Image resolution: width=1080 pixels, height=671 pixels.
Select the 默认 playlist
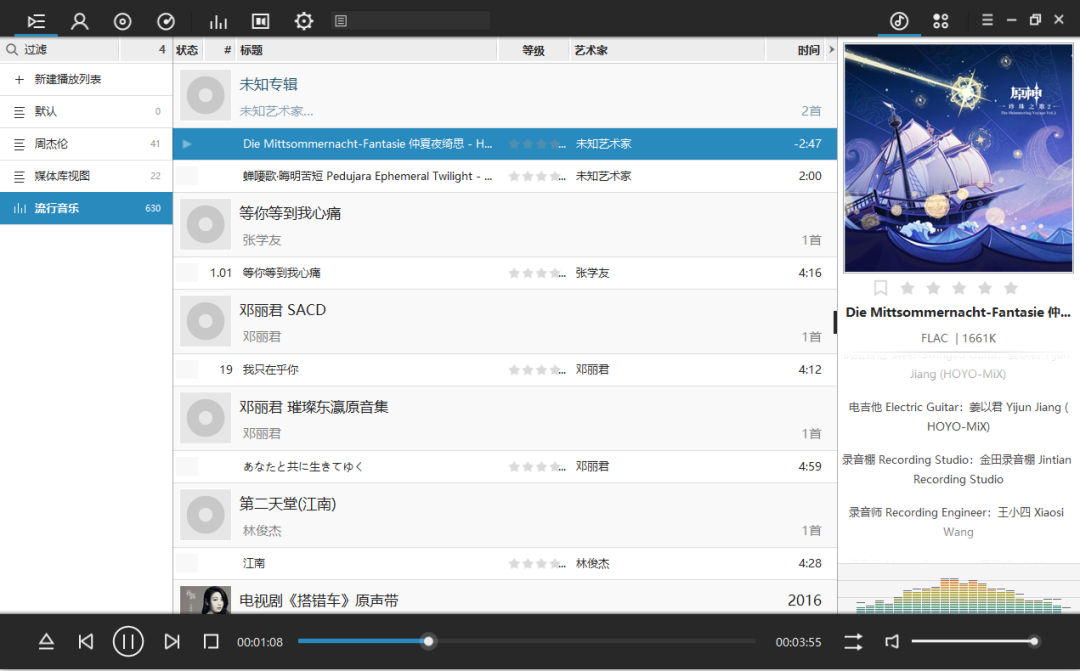coord(86,111)
